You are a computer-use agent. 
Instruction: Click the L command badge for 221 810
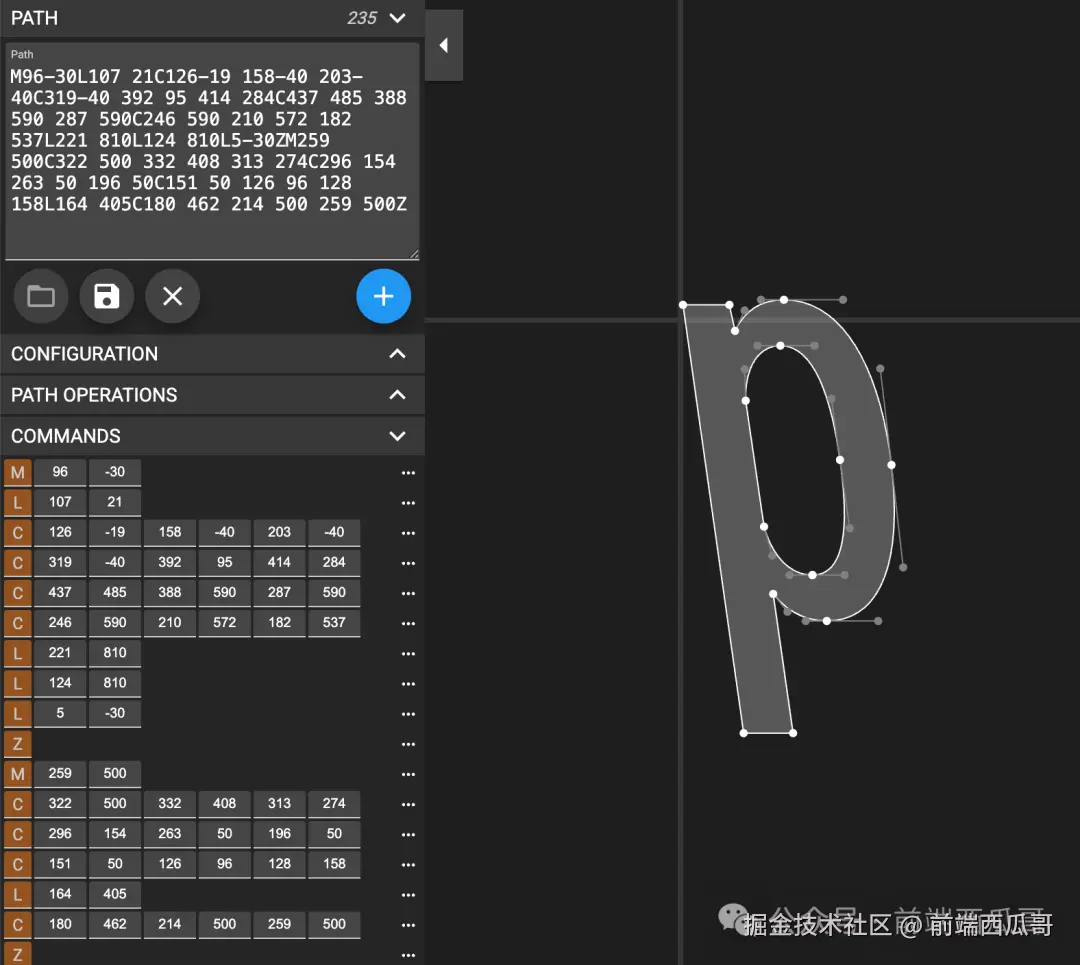click(x=18, y=654)
